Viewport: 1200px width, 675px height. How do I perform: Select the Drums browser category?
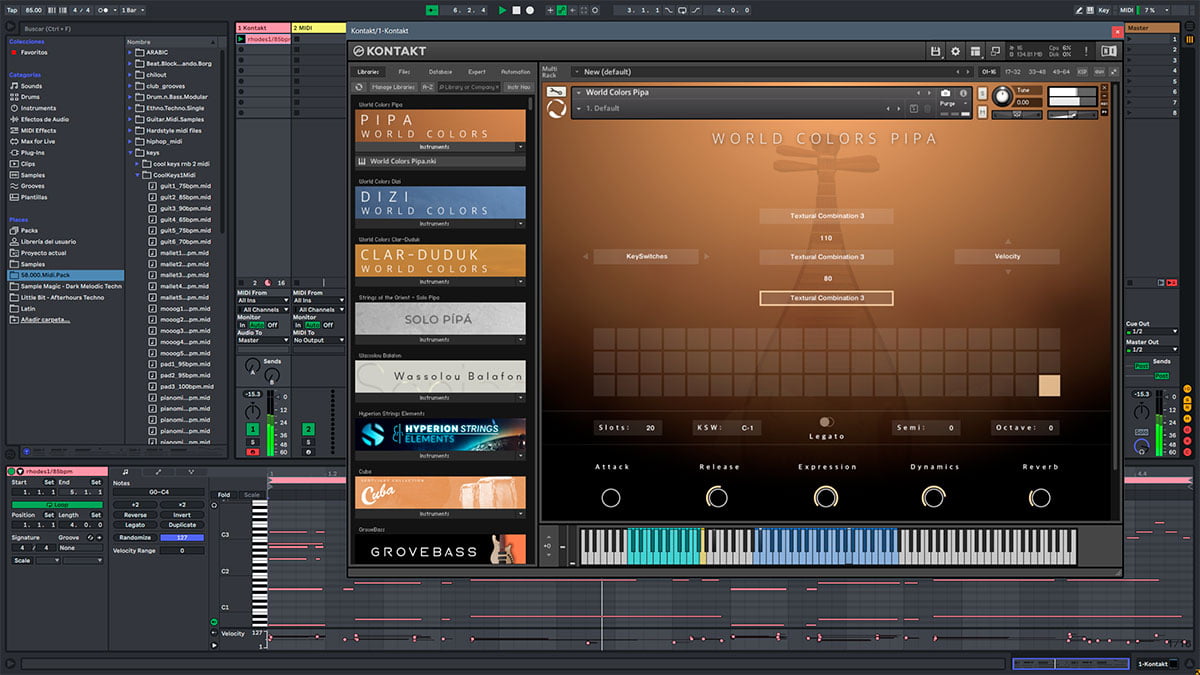pyautogui.click(x=31, y=97)
